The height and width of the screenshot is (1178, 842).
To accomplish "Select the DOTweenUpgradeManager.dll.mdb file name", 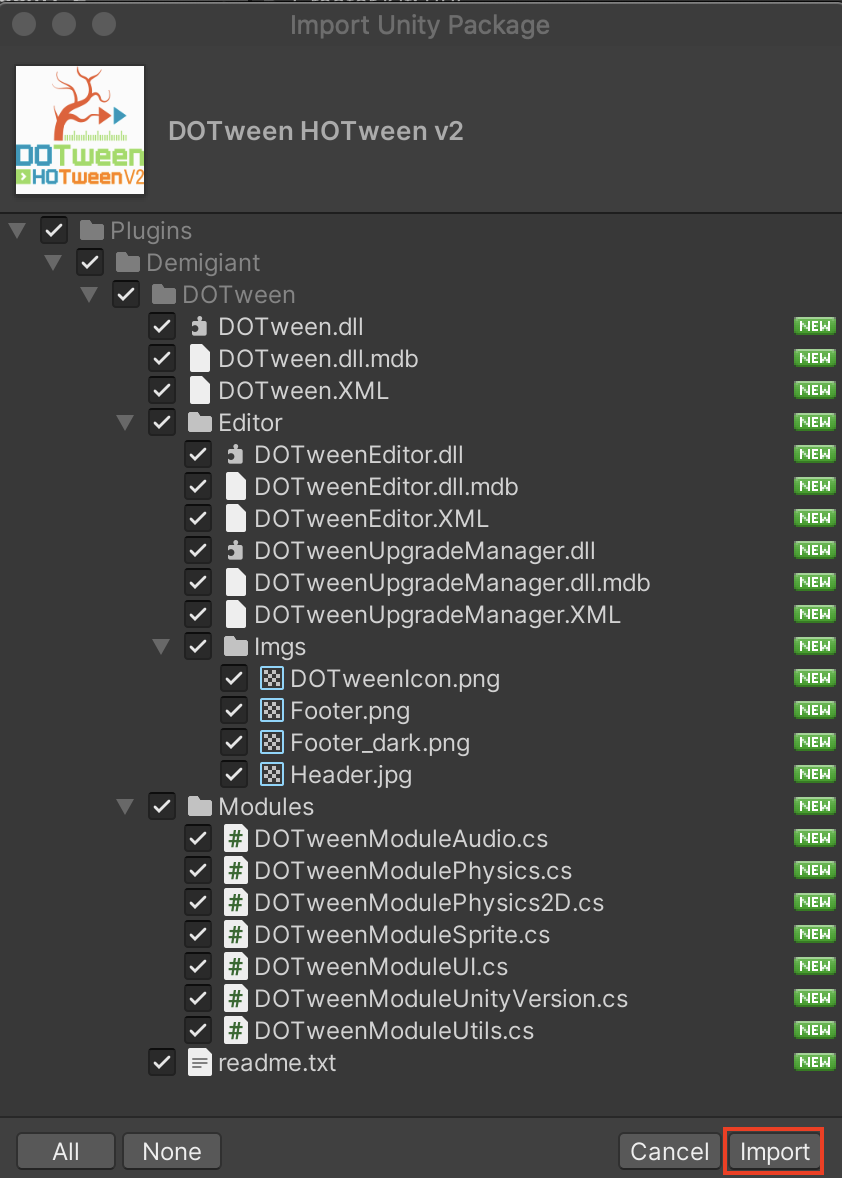I will coord(452,583).
